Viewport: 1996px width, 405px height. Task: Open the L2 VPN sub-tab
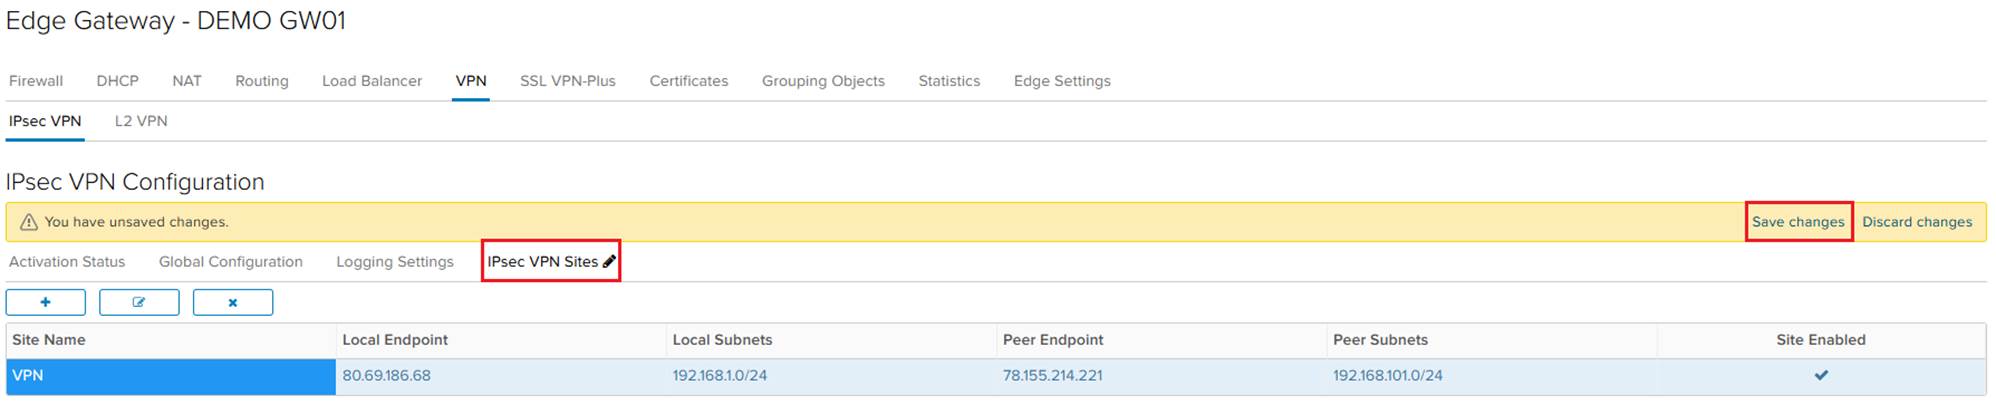[141, 121]
